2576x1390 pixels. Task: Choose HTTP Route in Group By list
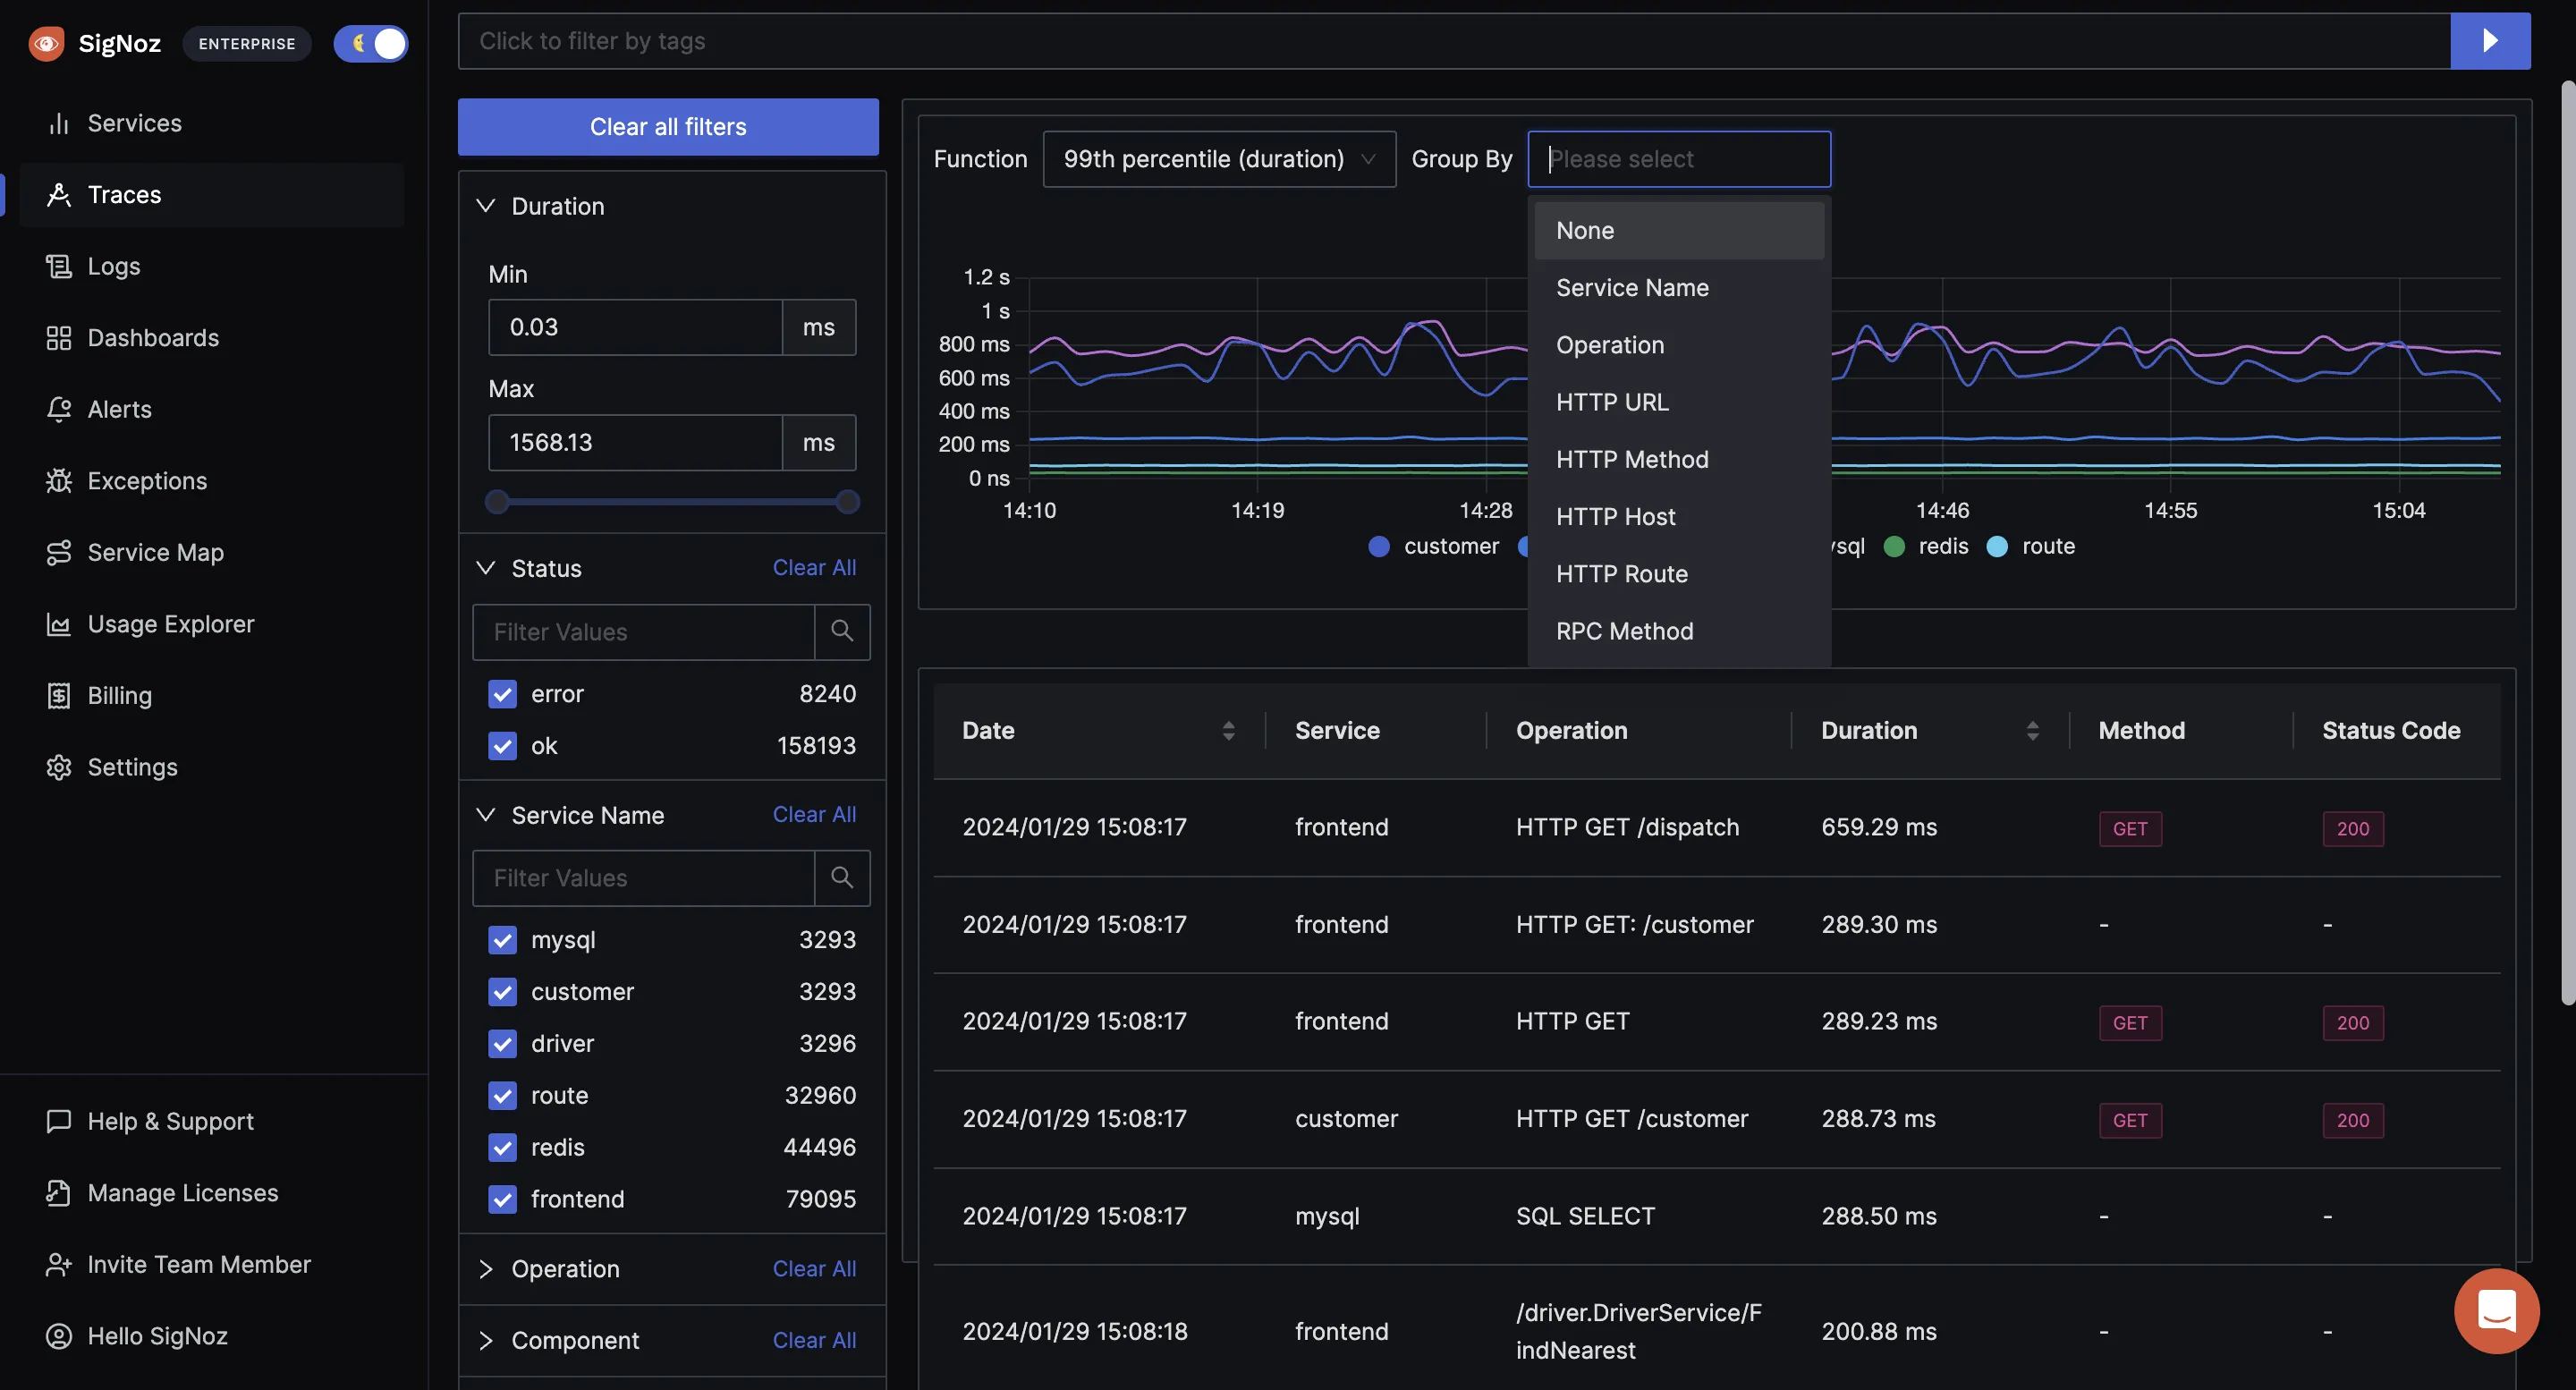pyautogui.click(x=1679, y=574)
